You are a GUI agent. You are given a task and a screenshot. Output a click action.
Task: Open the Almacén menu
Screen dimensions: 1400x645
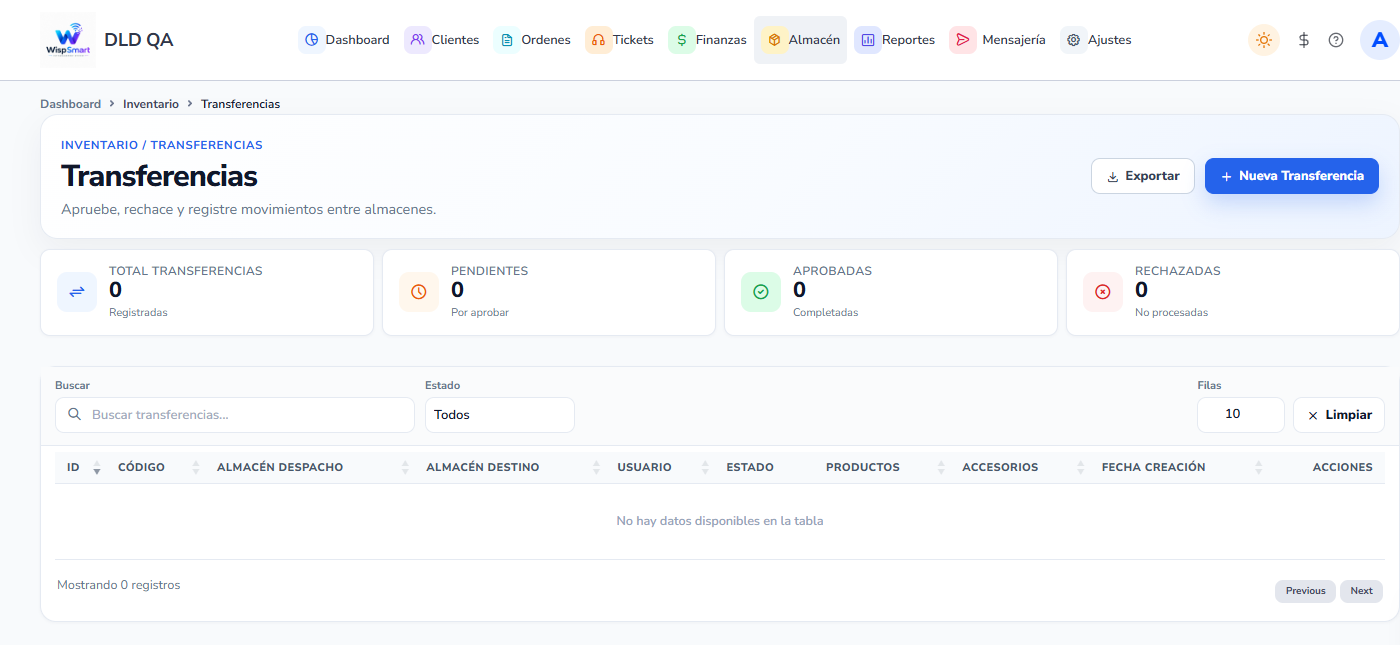tap(801, 40)
